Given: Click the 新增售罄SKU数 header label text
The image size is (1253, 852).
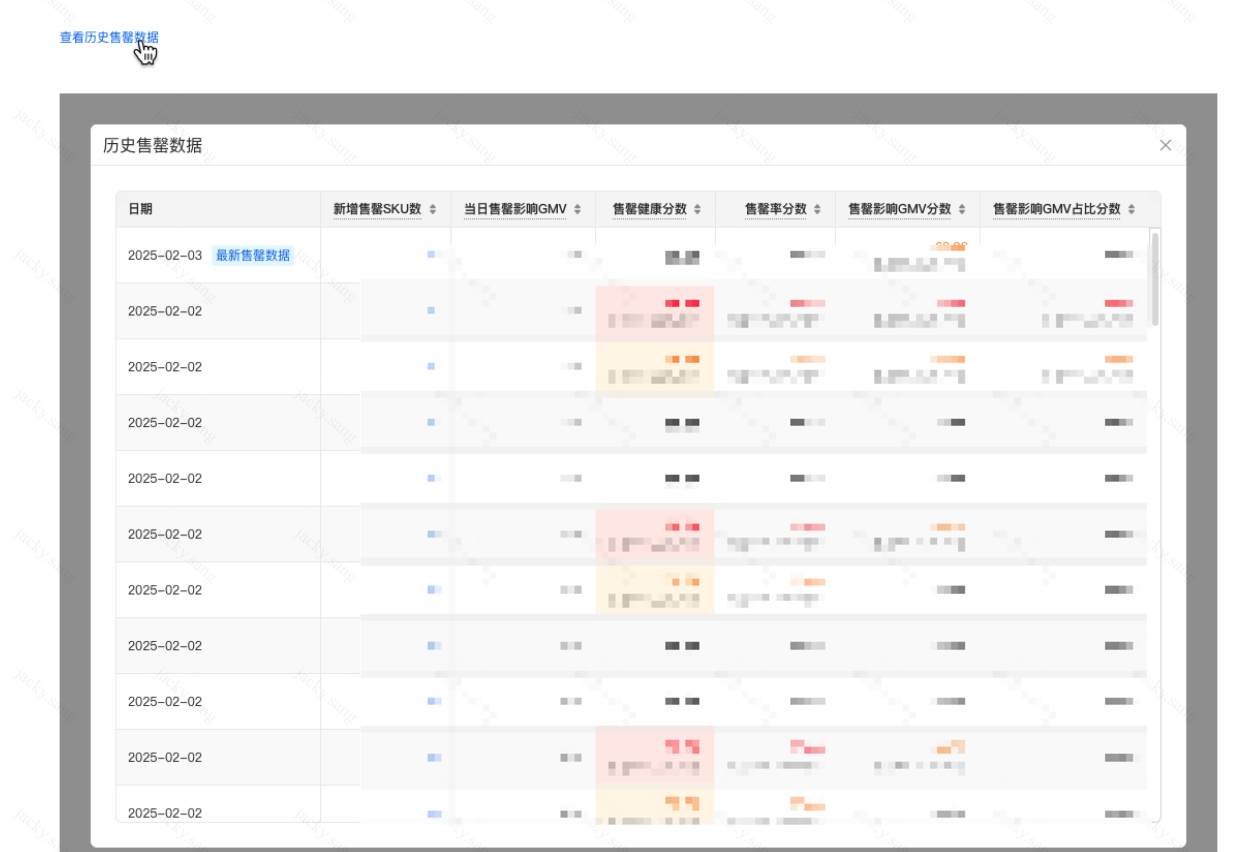Looking at the screenshot, I should (377, 209).
